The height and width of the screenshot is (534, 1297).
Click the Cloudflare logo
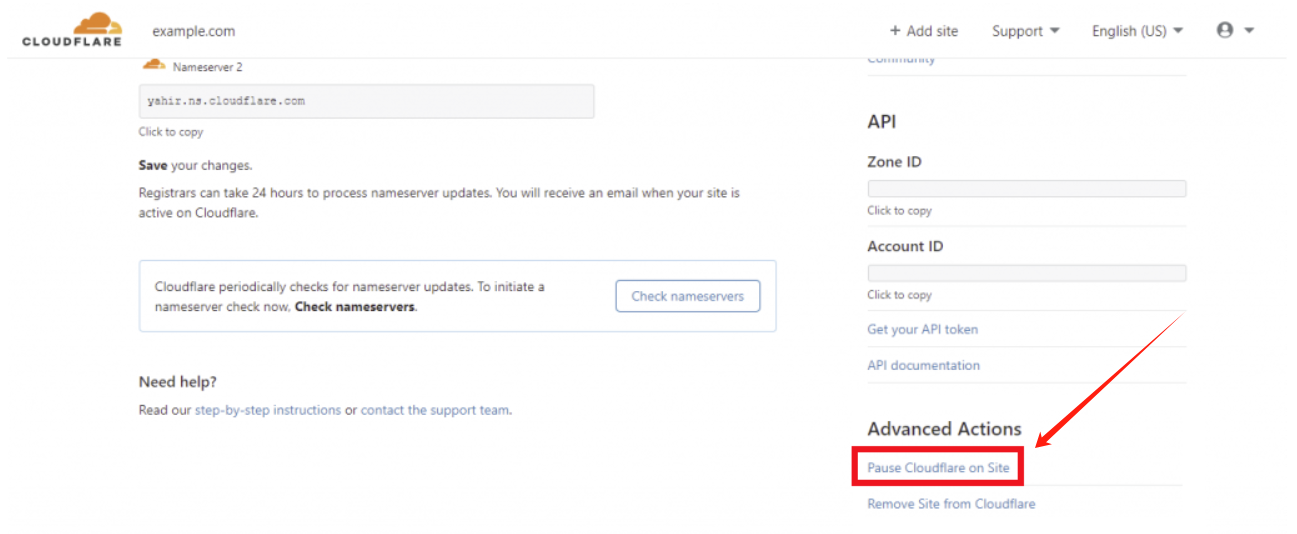click(72, 30)
